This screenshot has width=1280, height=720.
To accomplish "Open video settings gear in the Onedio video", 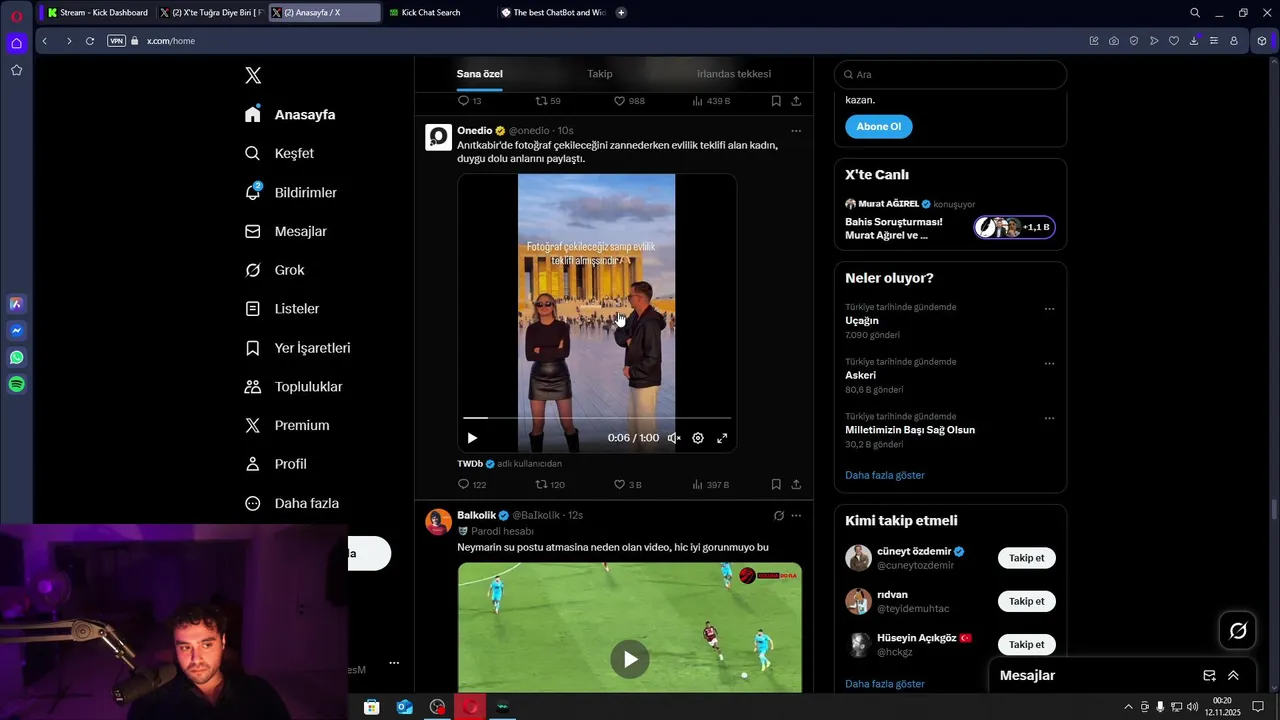I will tap(698, 438).
